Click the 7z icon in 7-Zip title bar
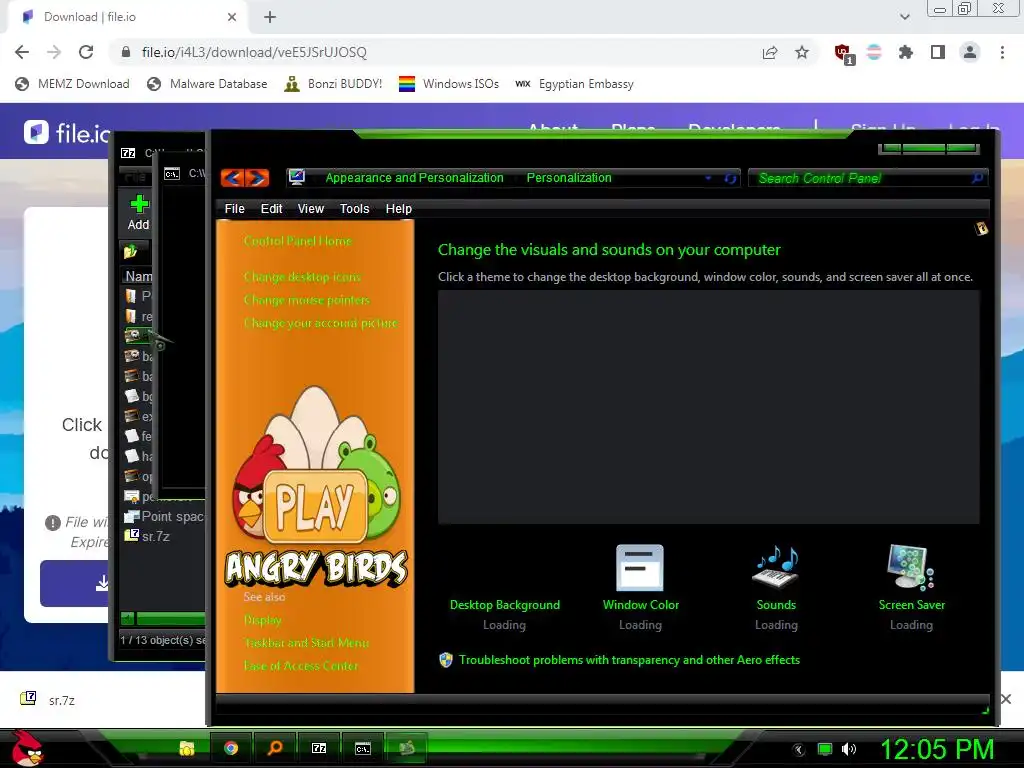Screen dimensions: 1024x768 tap(128, 153)
